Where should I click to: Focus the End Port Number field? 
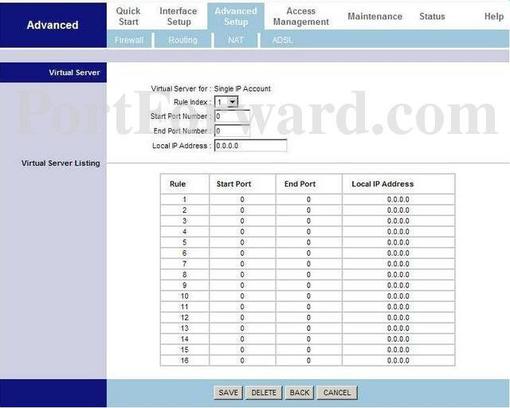click(232, 131)
